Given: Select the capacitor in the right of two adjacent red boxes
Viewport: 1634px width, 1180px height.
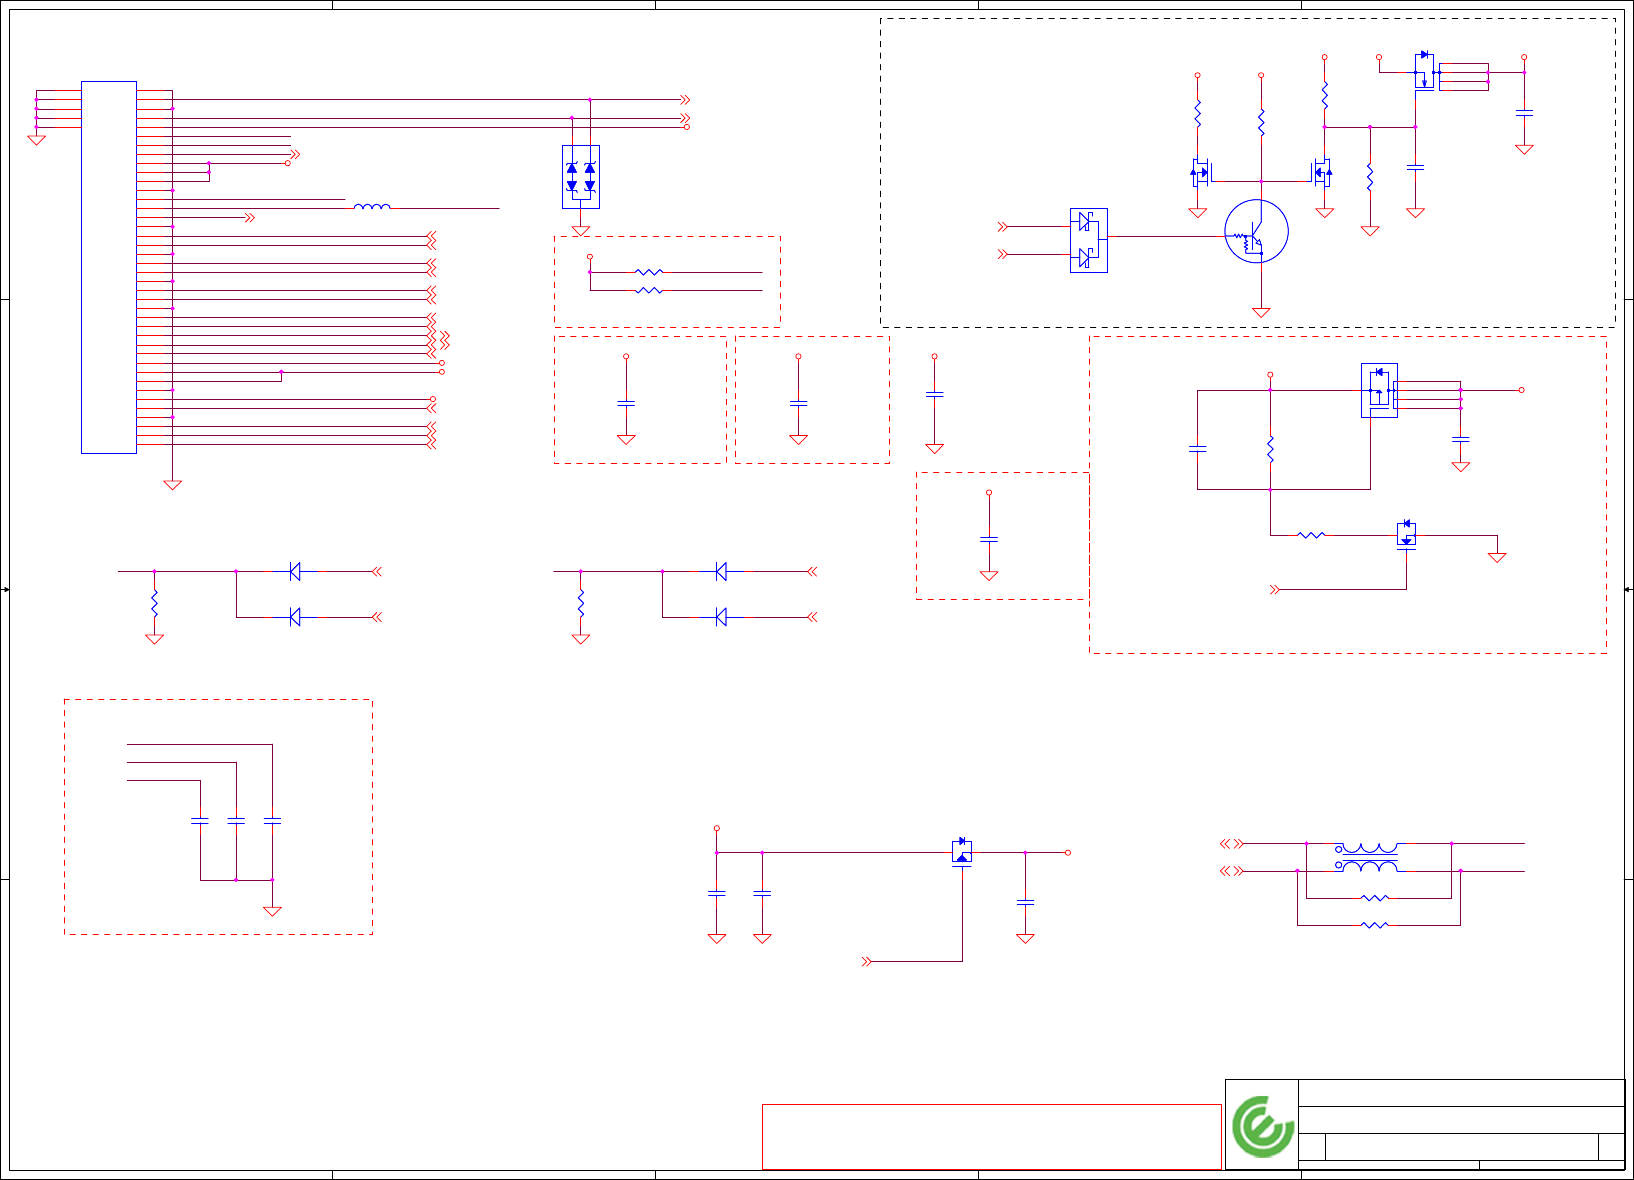Looking at the screenshot, I should [798, 402].
